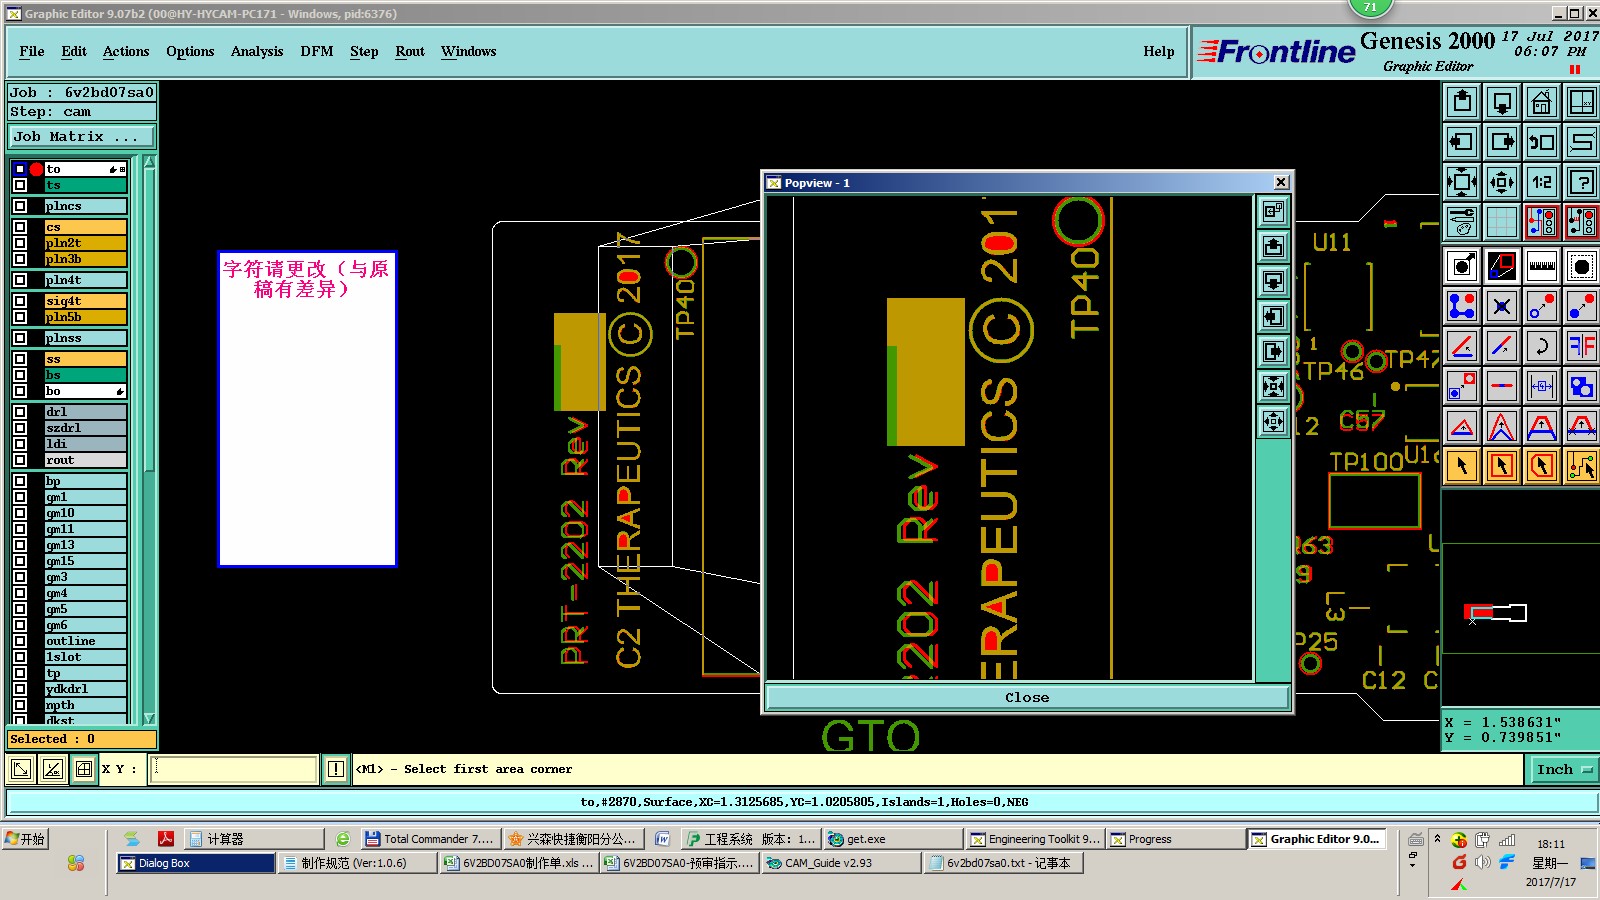Click the pan left icon in main toolbar
The image size is (1600, 900).
[x=1462, y=142]
